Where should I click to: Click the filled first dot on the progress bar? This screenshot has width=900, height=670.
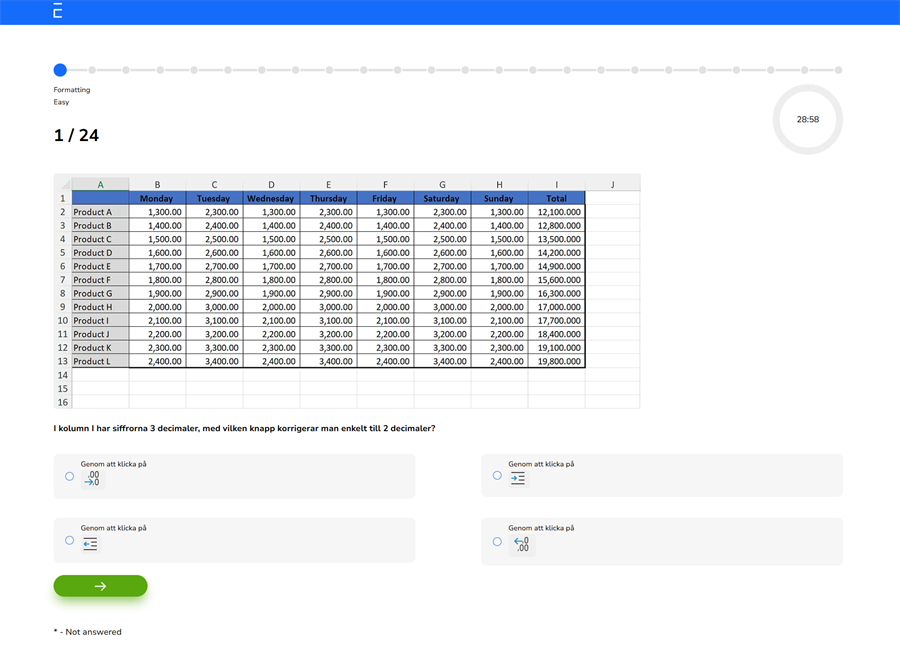(60, 70)
